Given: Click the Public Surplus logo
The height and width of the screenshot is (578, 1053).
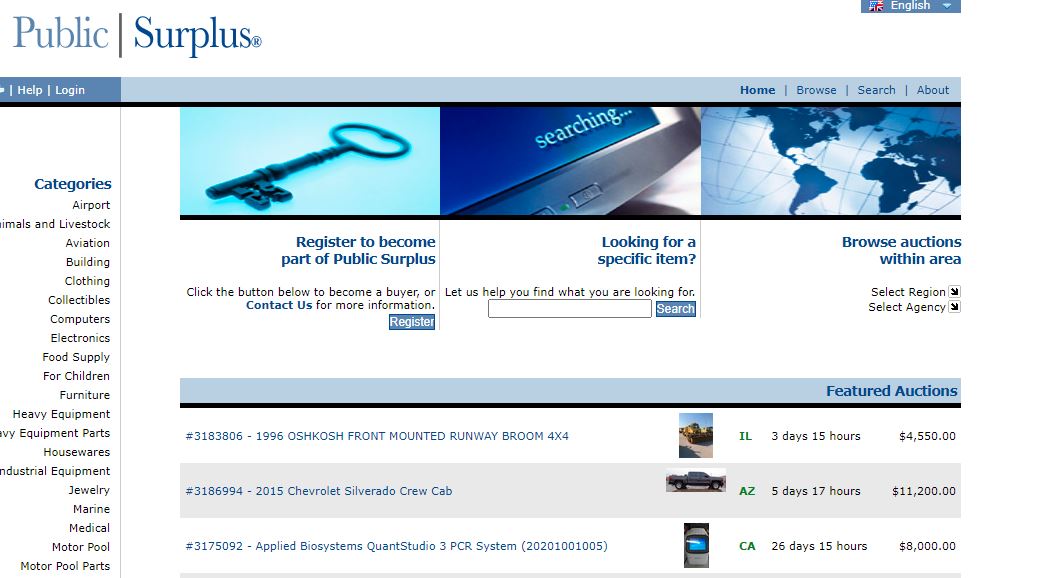Looking at the screenshot, I should (x=137, y=34).
